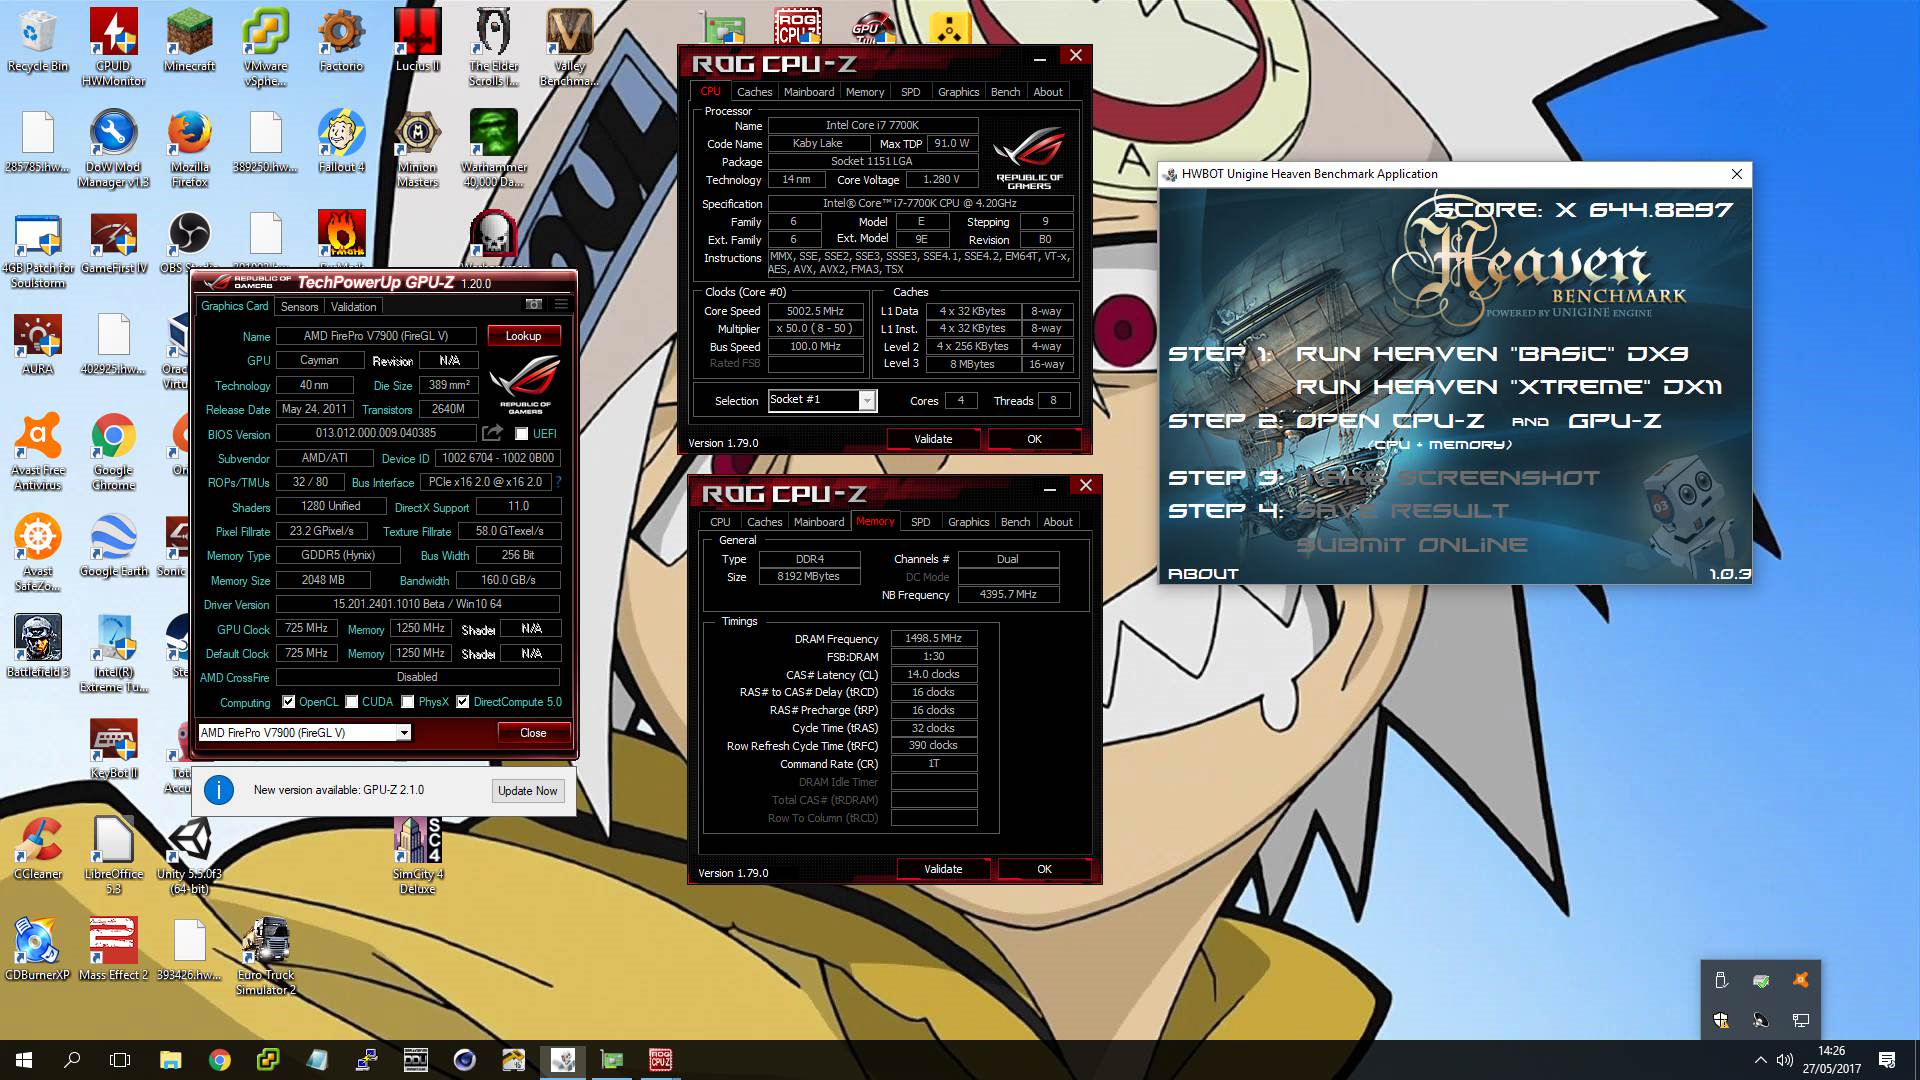
Task: Open Lucius II desktop shortcut
Action: coord(417,41)
